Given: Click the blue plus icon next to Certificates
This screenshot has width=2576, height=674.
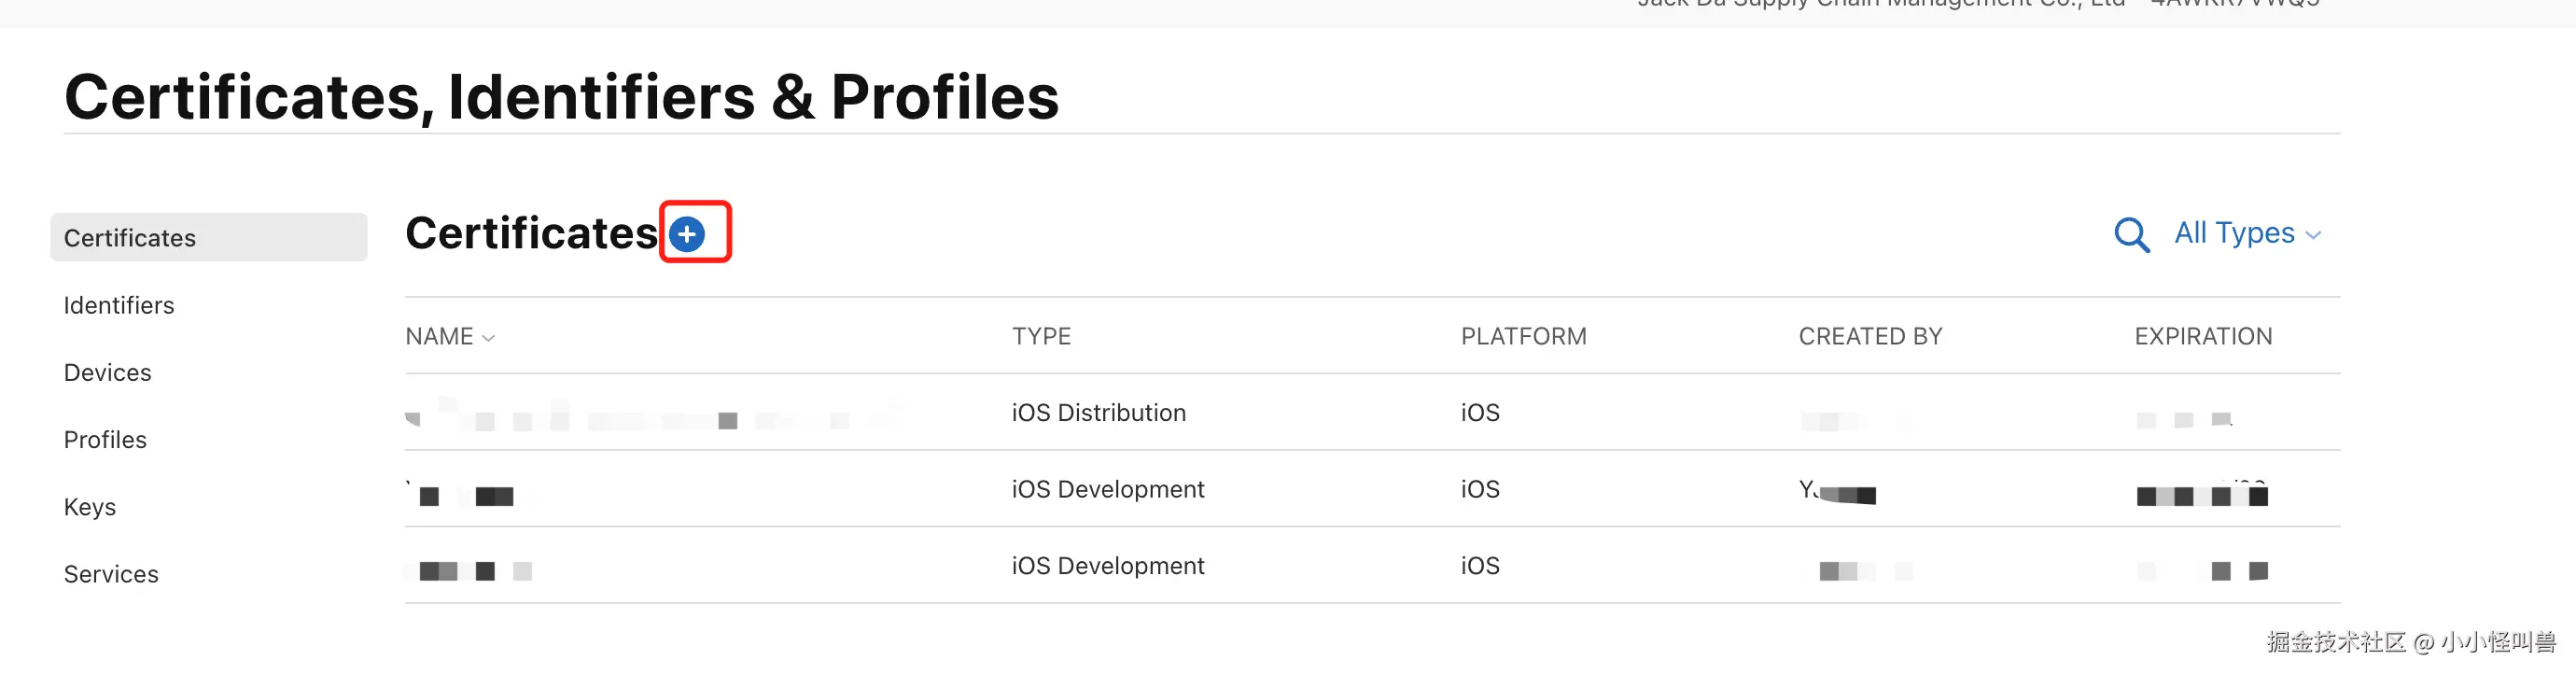Looking at the screenshot, I should click(687, 234).
